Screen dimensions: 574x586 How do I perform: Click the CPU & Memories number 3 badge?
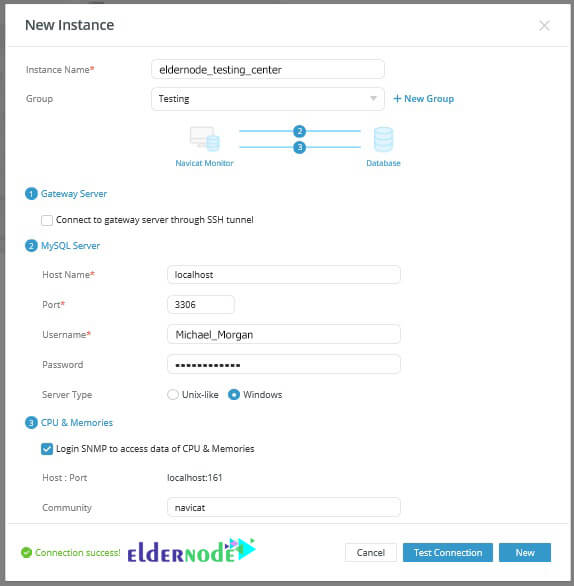[x=31, y=423]
